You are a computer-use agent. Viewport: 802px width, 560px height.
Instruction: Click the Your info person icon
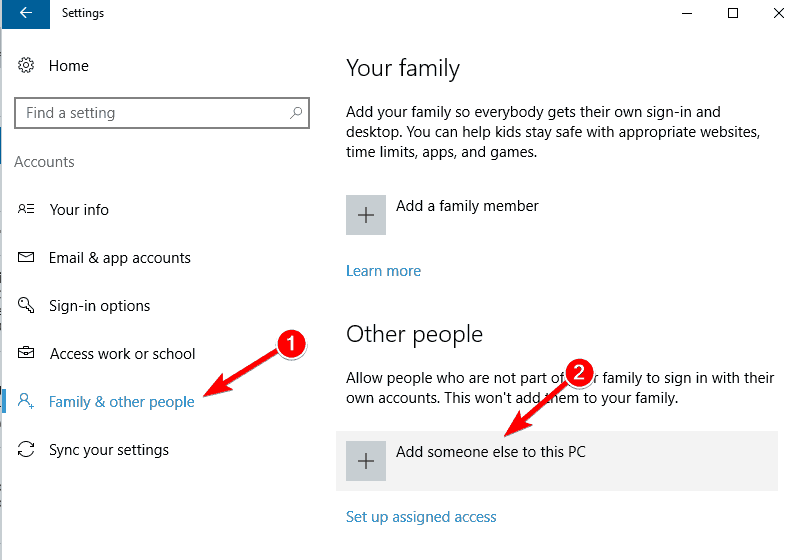pyautogui.click(x=28, y=210)
